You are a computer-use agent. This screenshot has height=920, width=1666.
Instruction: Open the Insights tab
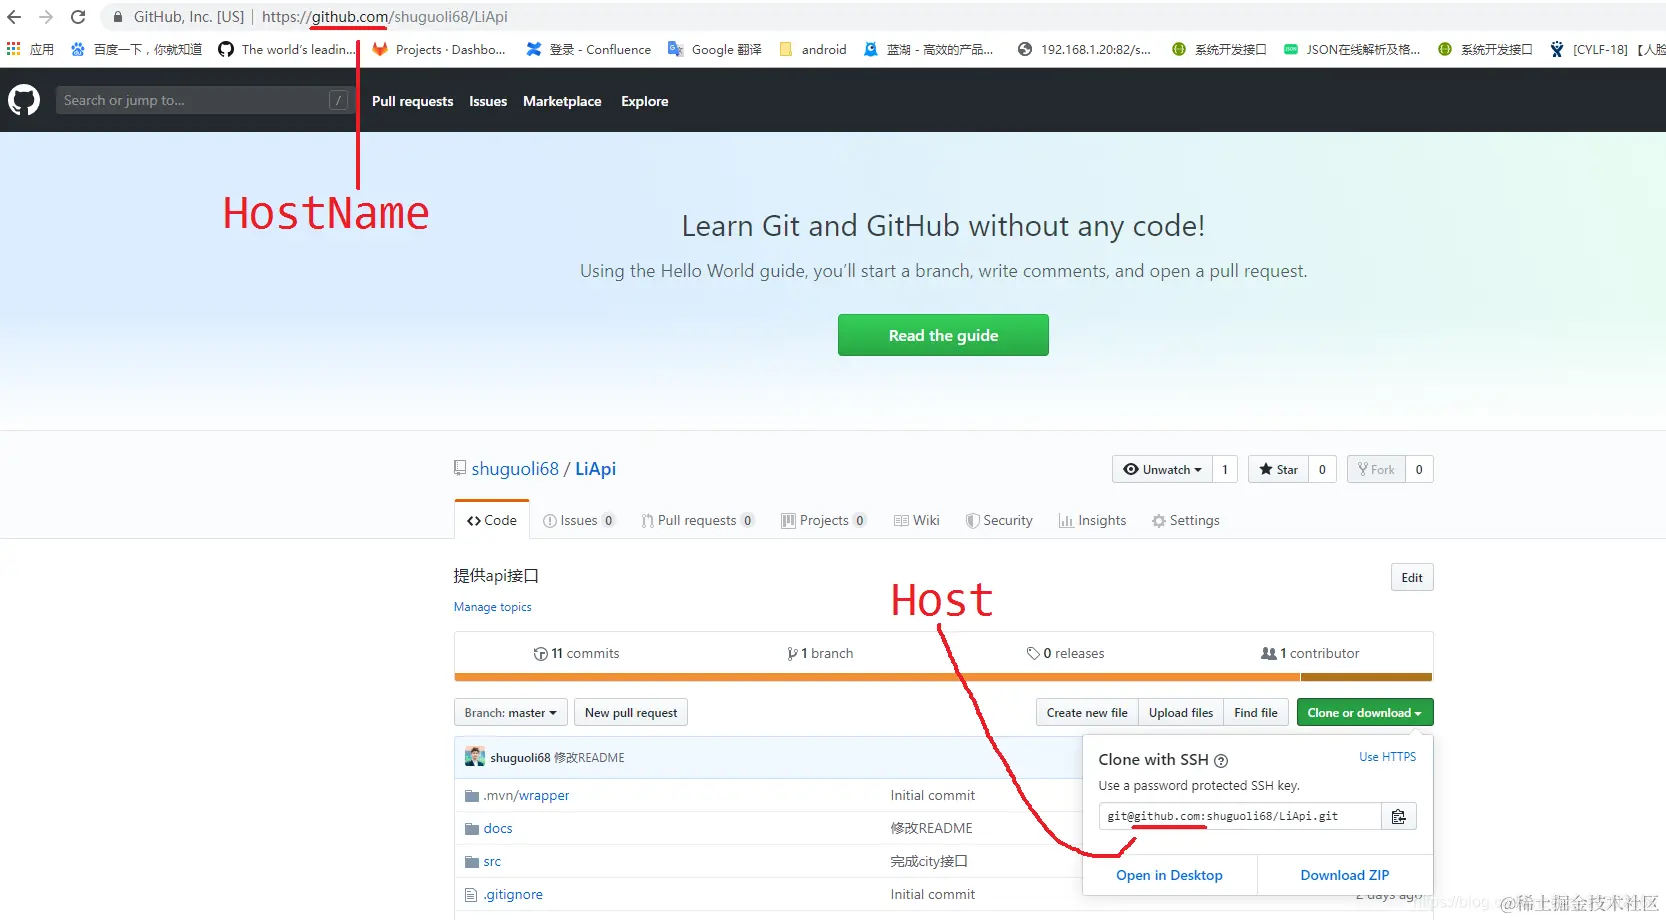(1092, 520)
